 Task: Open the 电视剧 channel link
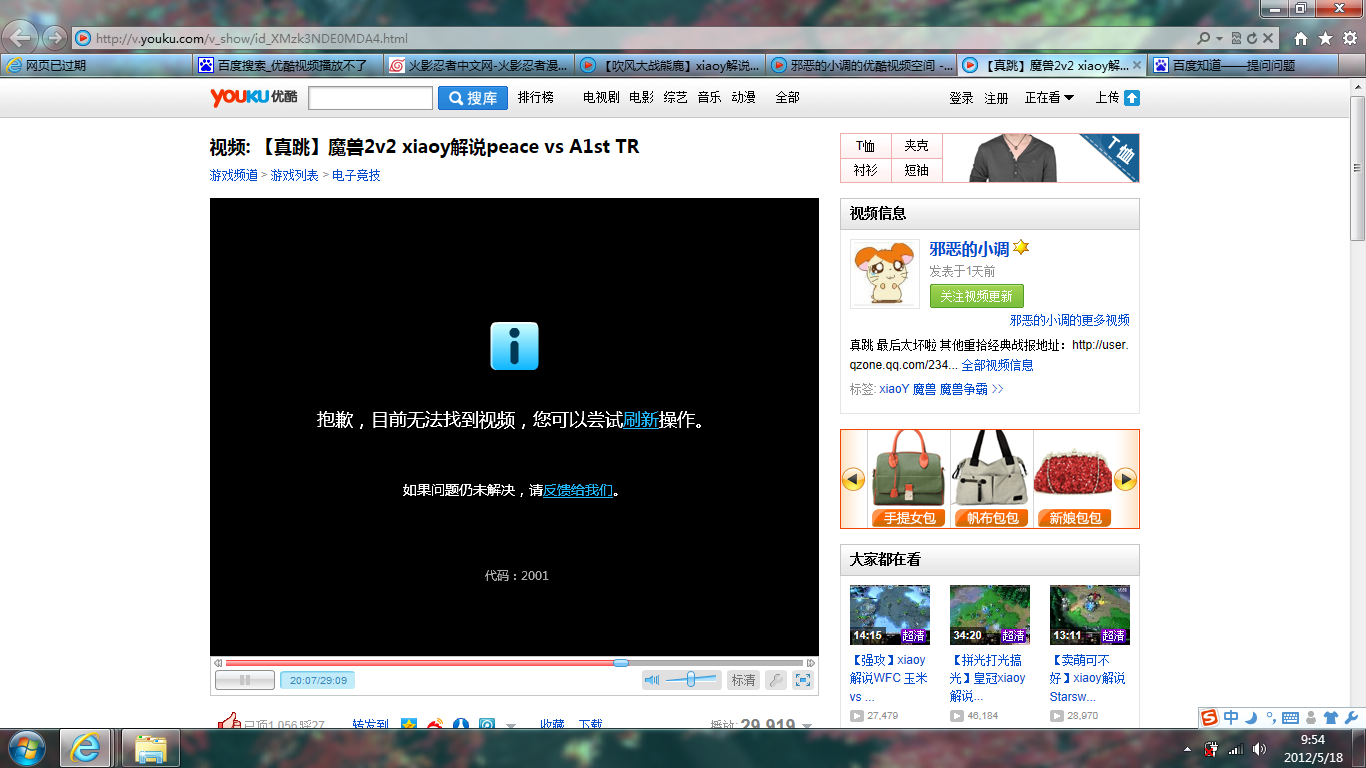601,98
